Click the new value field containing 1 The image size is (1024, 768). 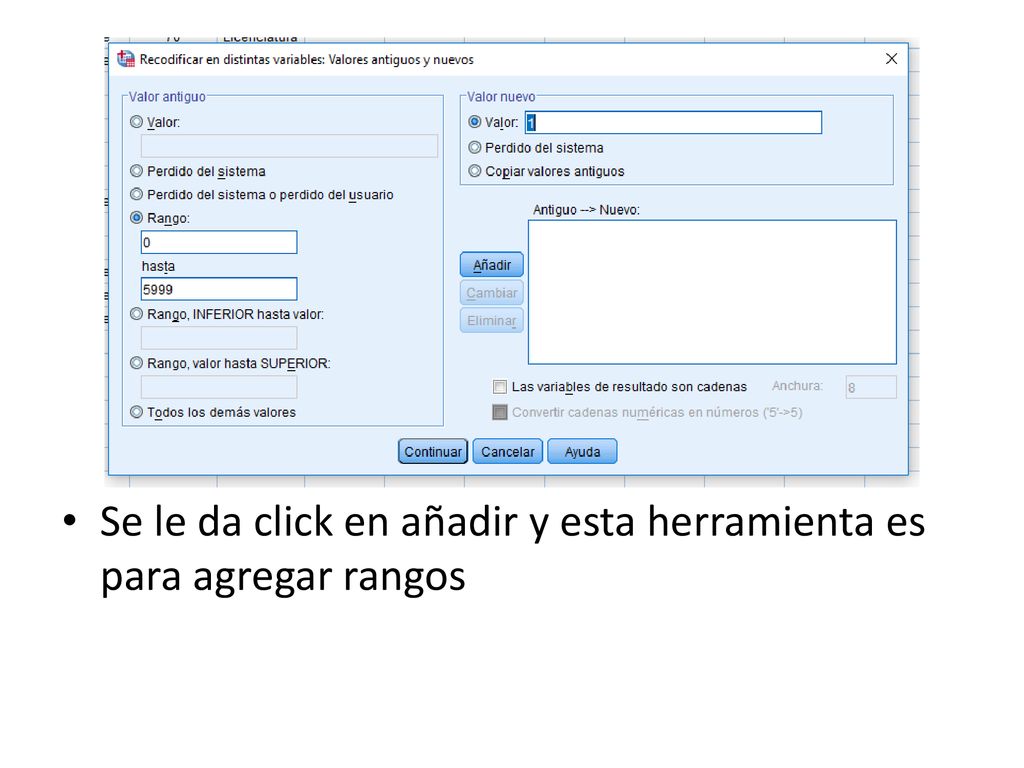(673, 123)
